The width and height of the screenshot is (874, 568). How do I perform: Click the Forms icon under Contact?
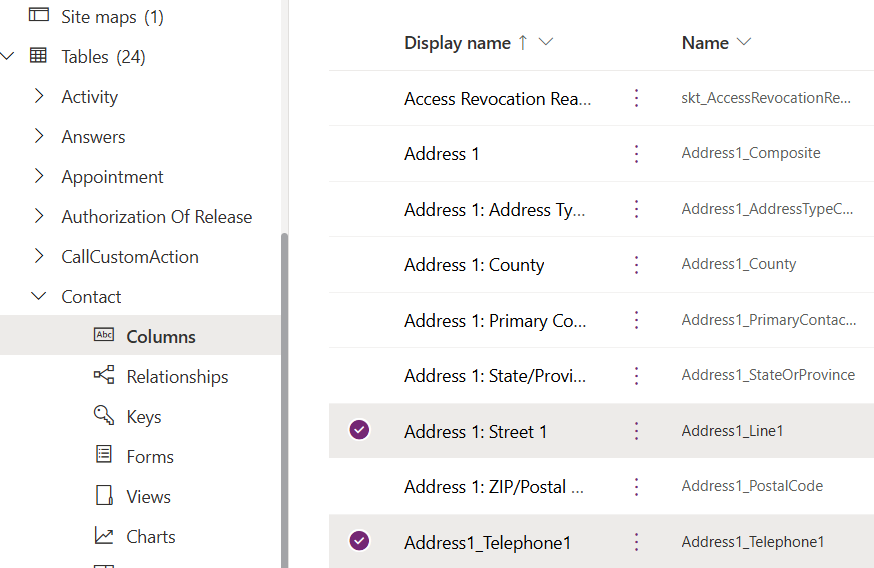104,456
